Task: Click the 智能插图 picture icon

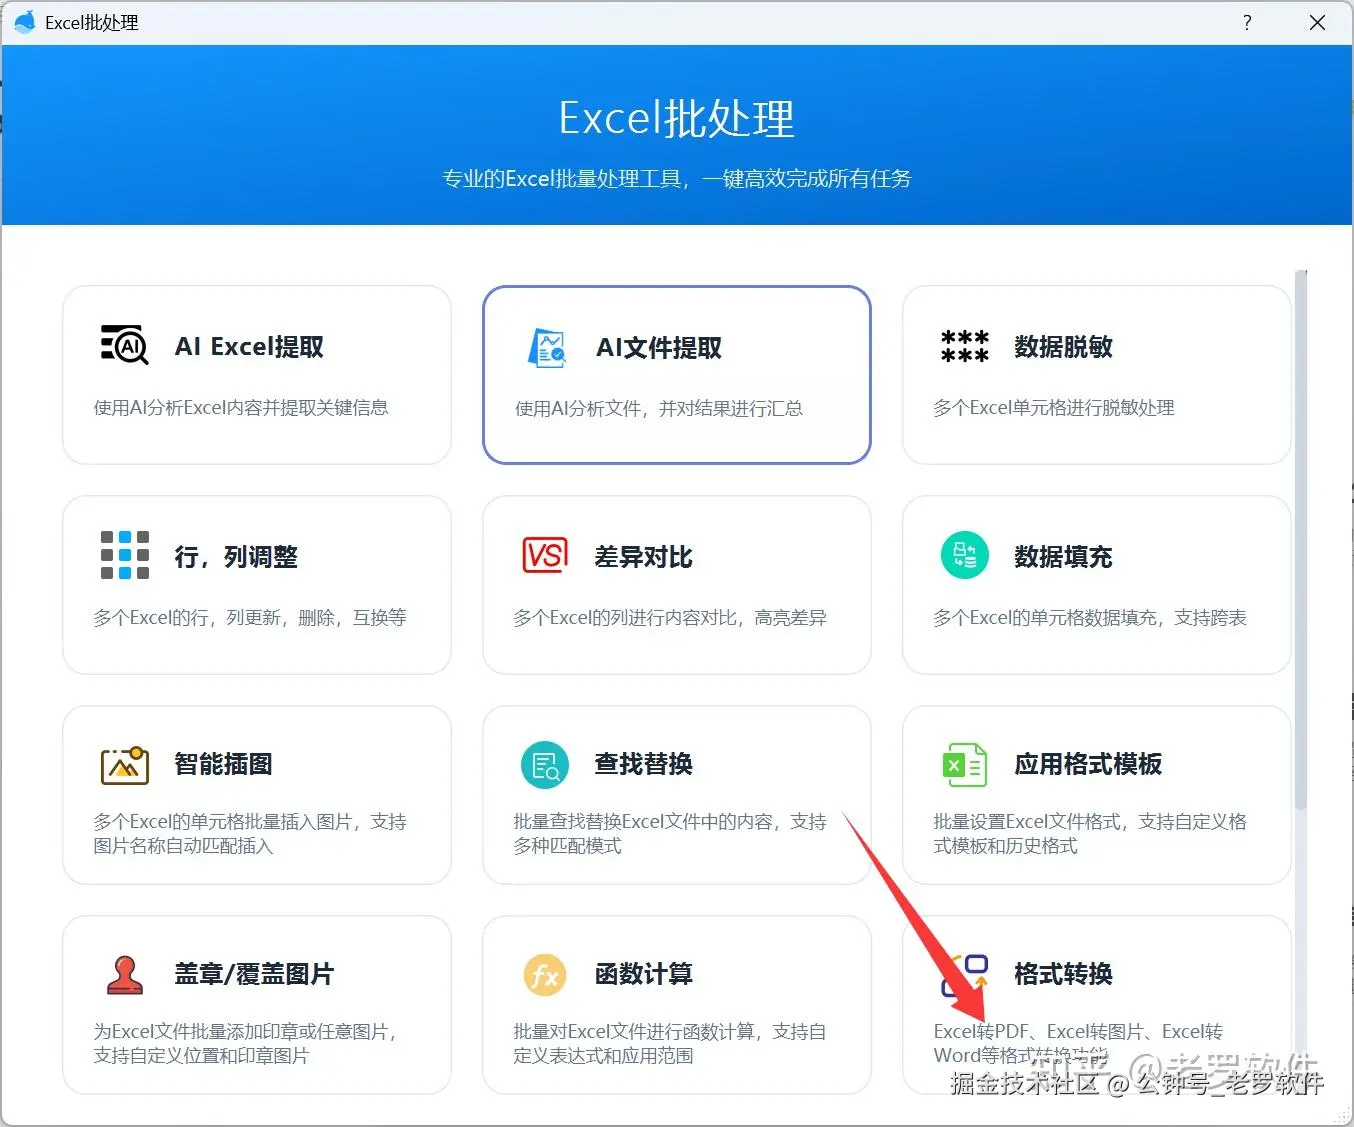Action: [x=124, y=765]
